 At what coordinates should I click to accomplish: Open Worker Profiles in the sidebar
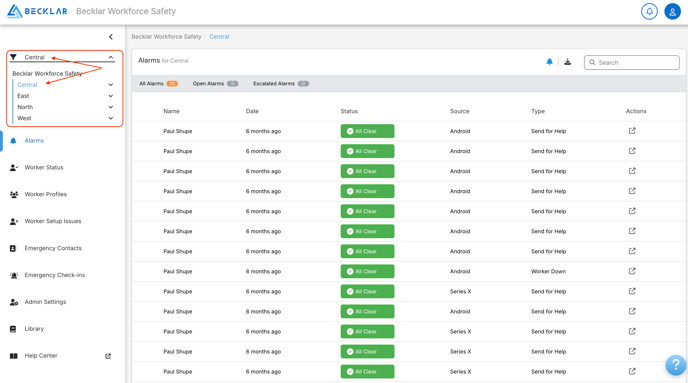click(46, 194)
